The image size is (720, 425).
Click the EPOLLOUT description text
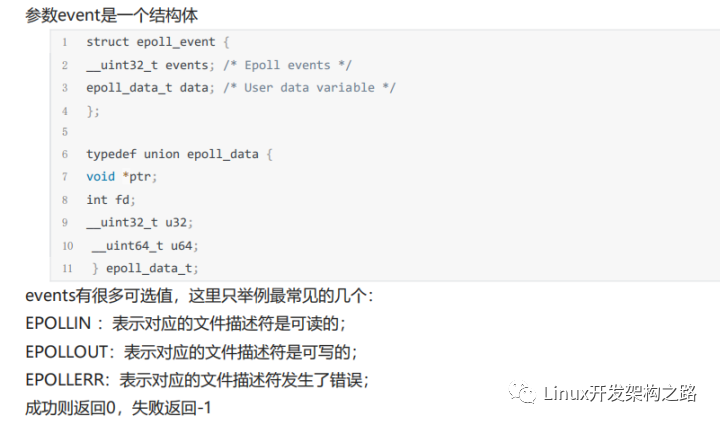pos(191,352)
